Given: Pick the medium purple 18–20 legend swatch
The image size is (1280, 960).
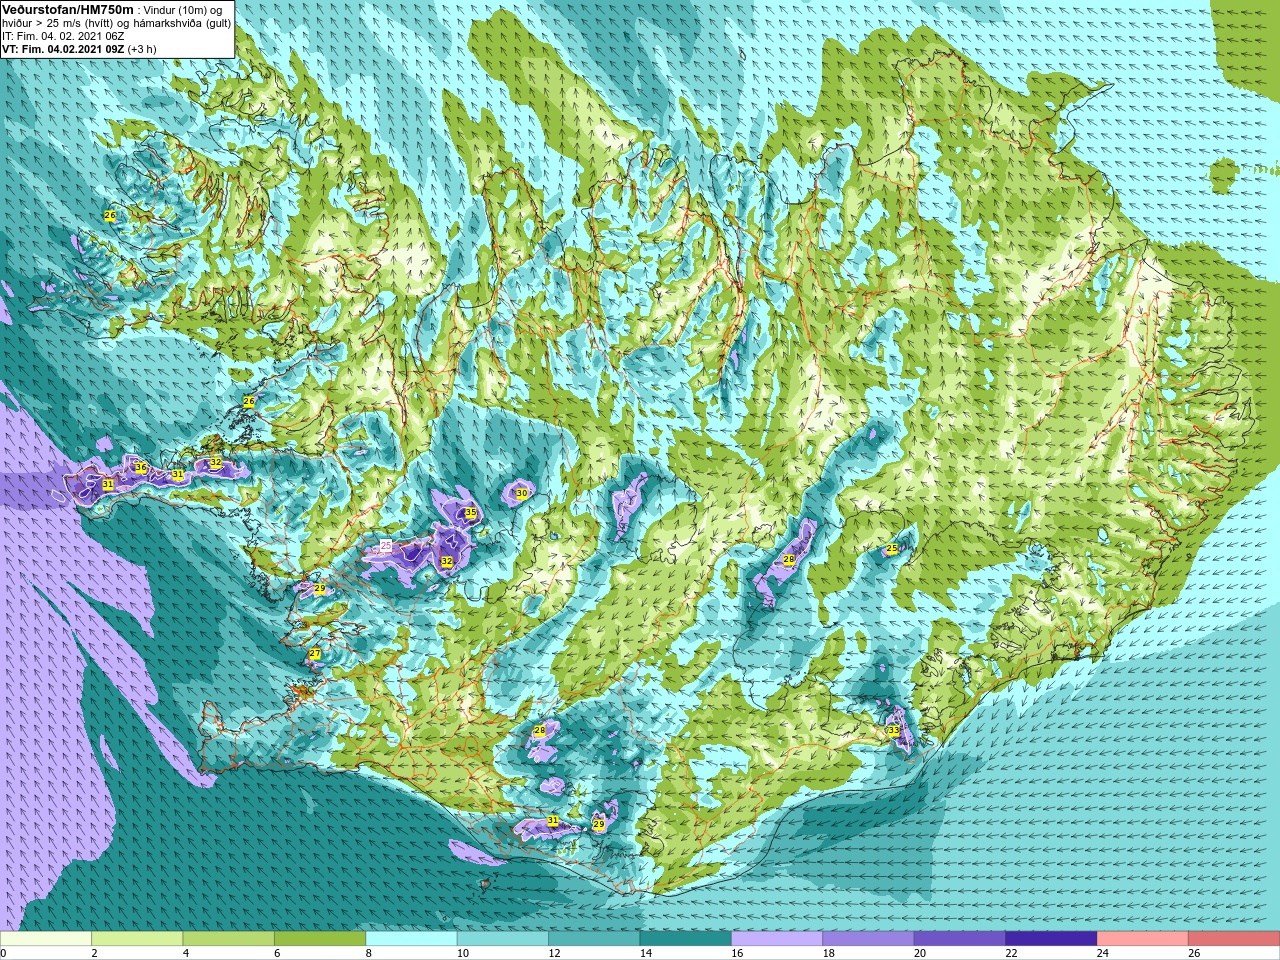Looking at the screenshot, I should click(868, 939).
